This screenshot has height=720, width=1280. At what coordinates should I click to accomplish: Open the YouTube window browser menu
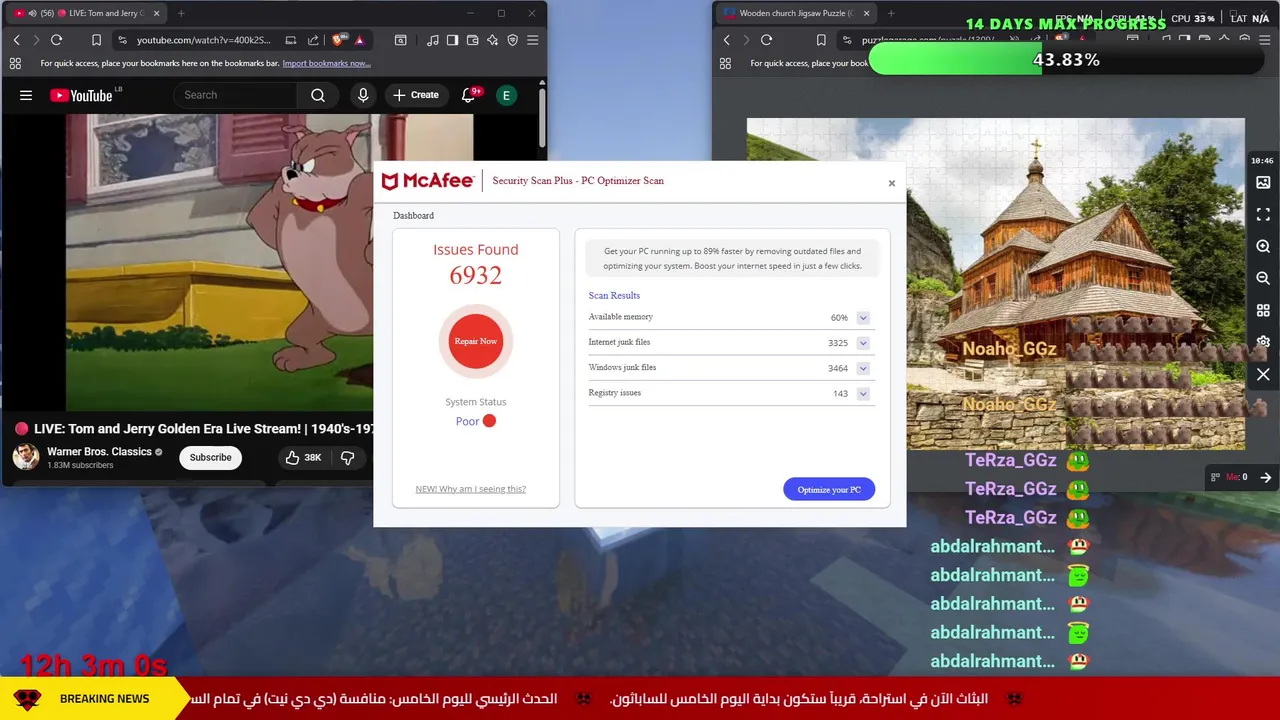(x=533, y=40)
